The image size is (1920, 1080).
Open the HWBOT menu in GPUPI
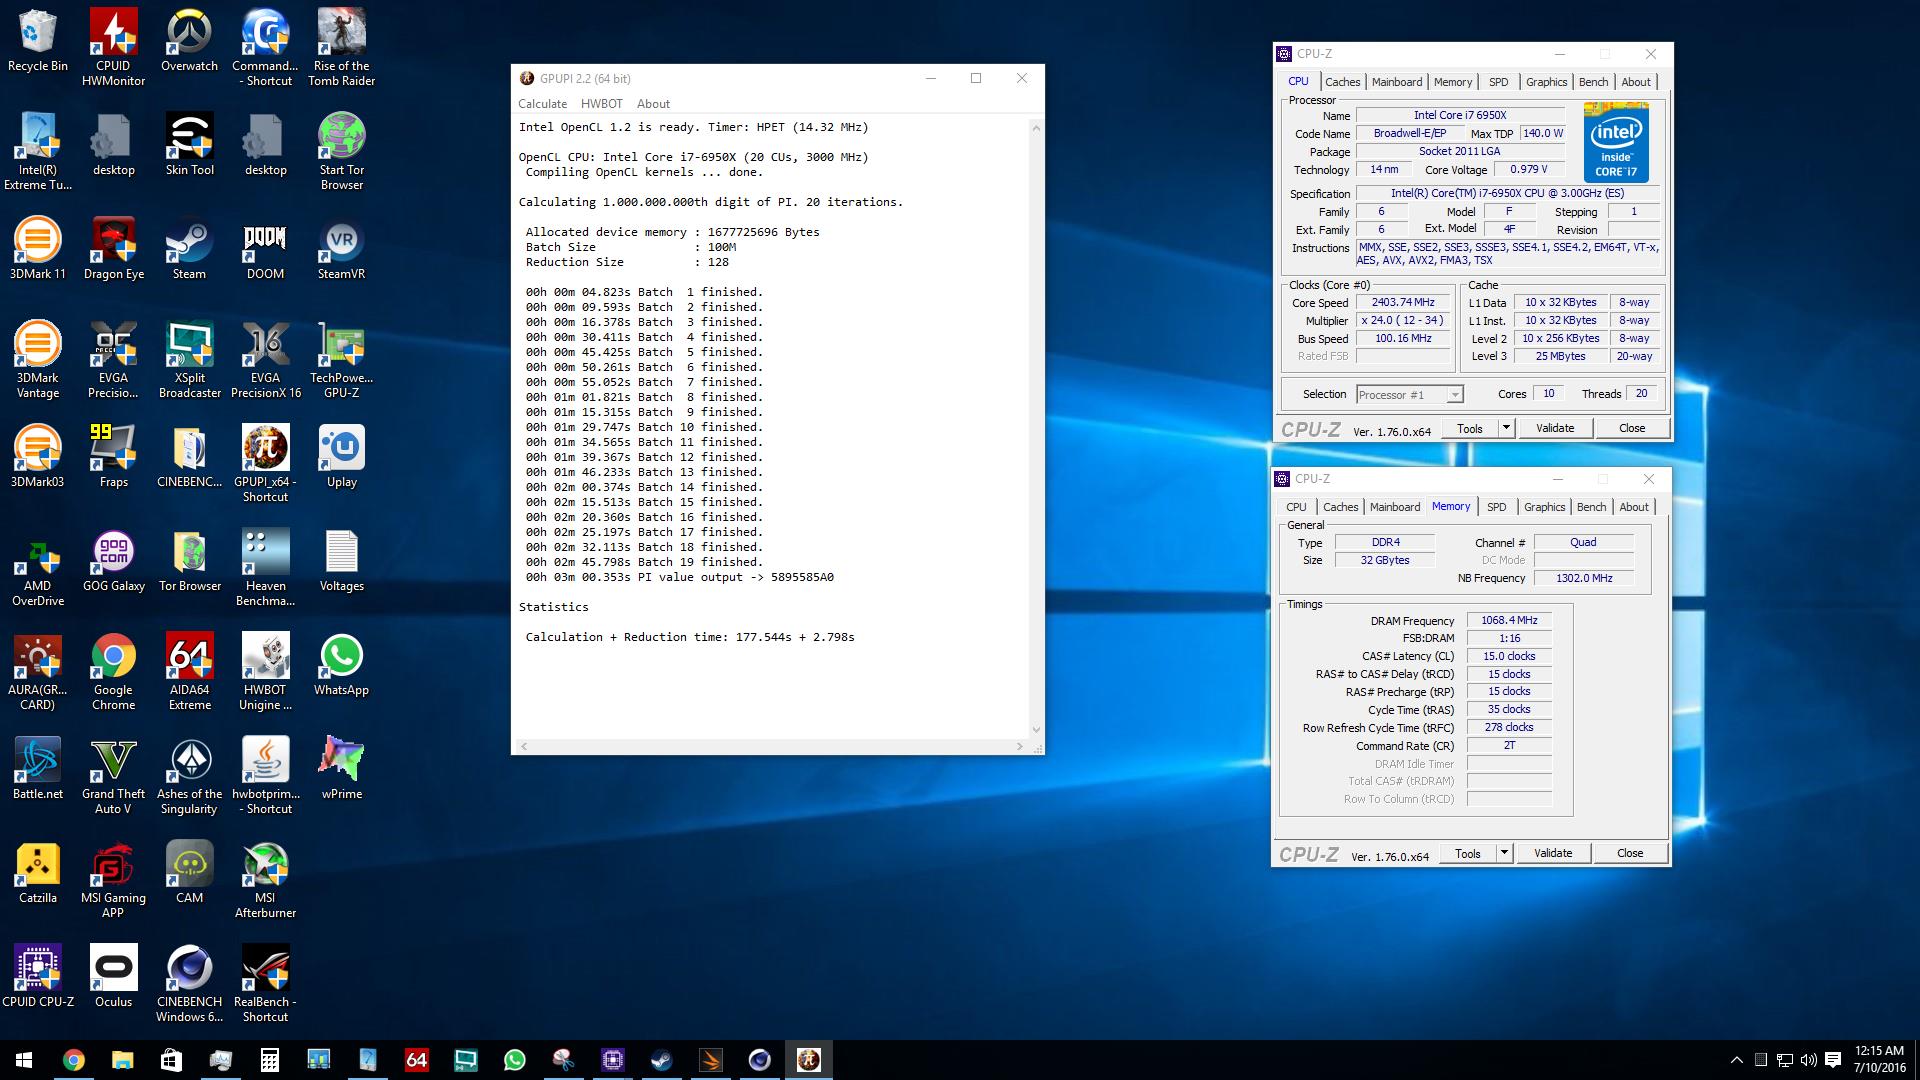(x=601, y=104)
